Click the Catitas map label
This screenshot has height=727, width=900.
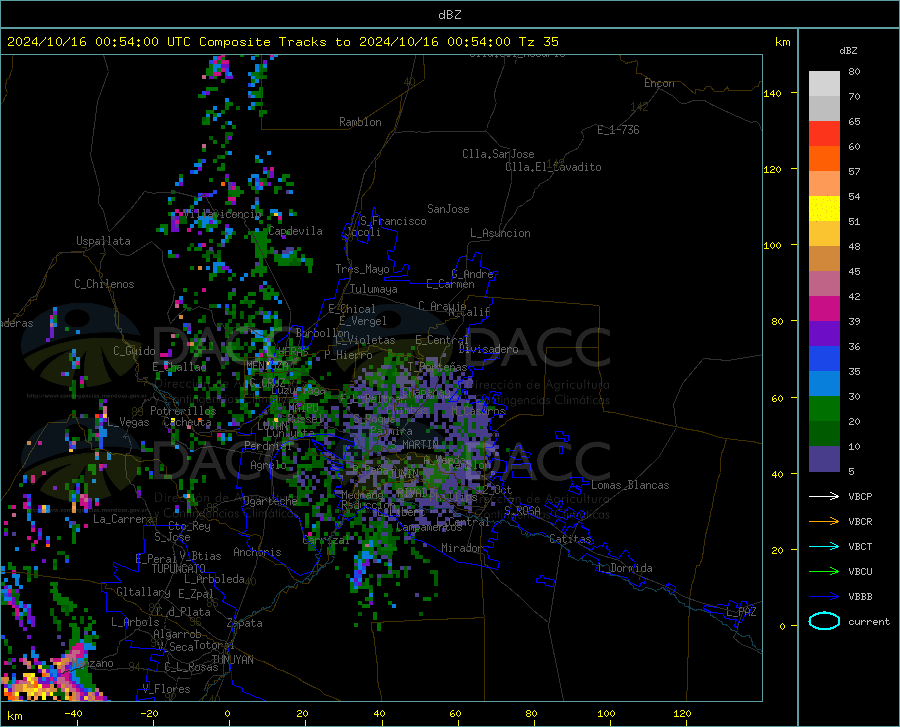[x=570, y=539]
